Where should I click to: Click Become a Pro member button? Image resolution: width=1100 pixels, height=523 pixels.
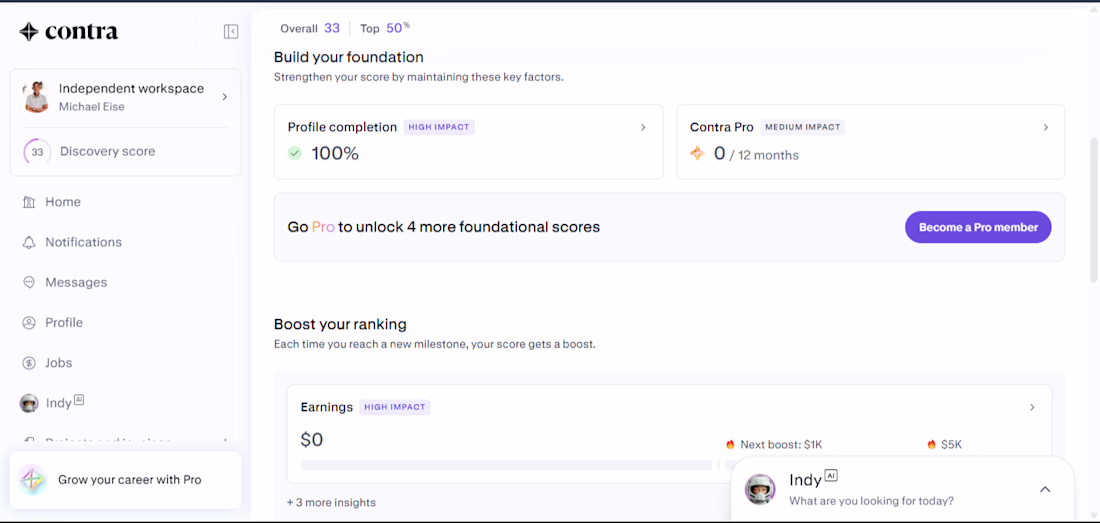coord(978,227)
